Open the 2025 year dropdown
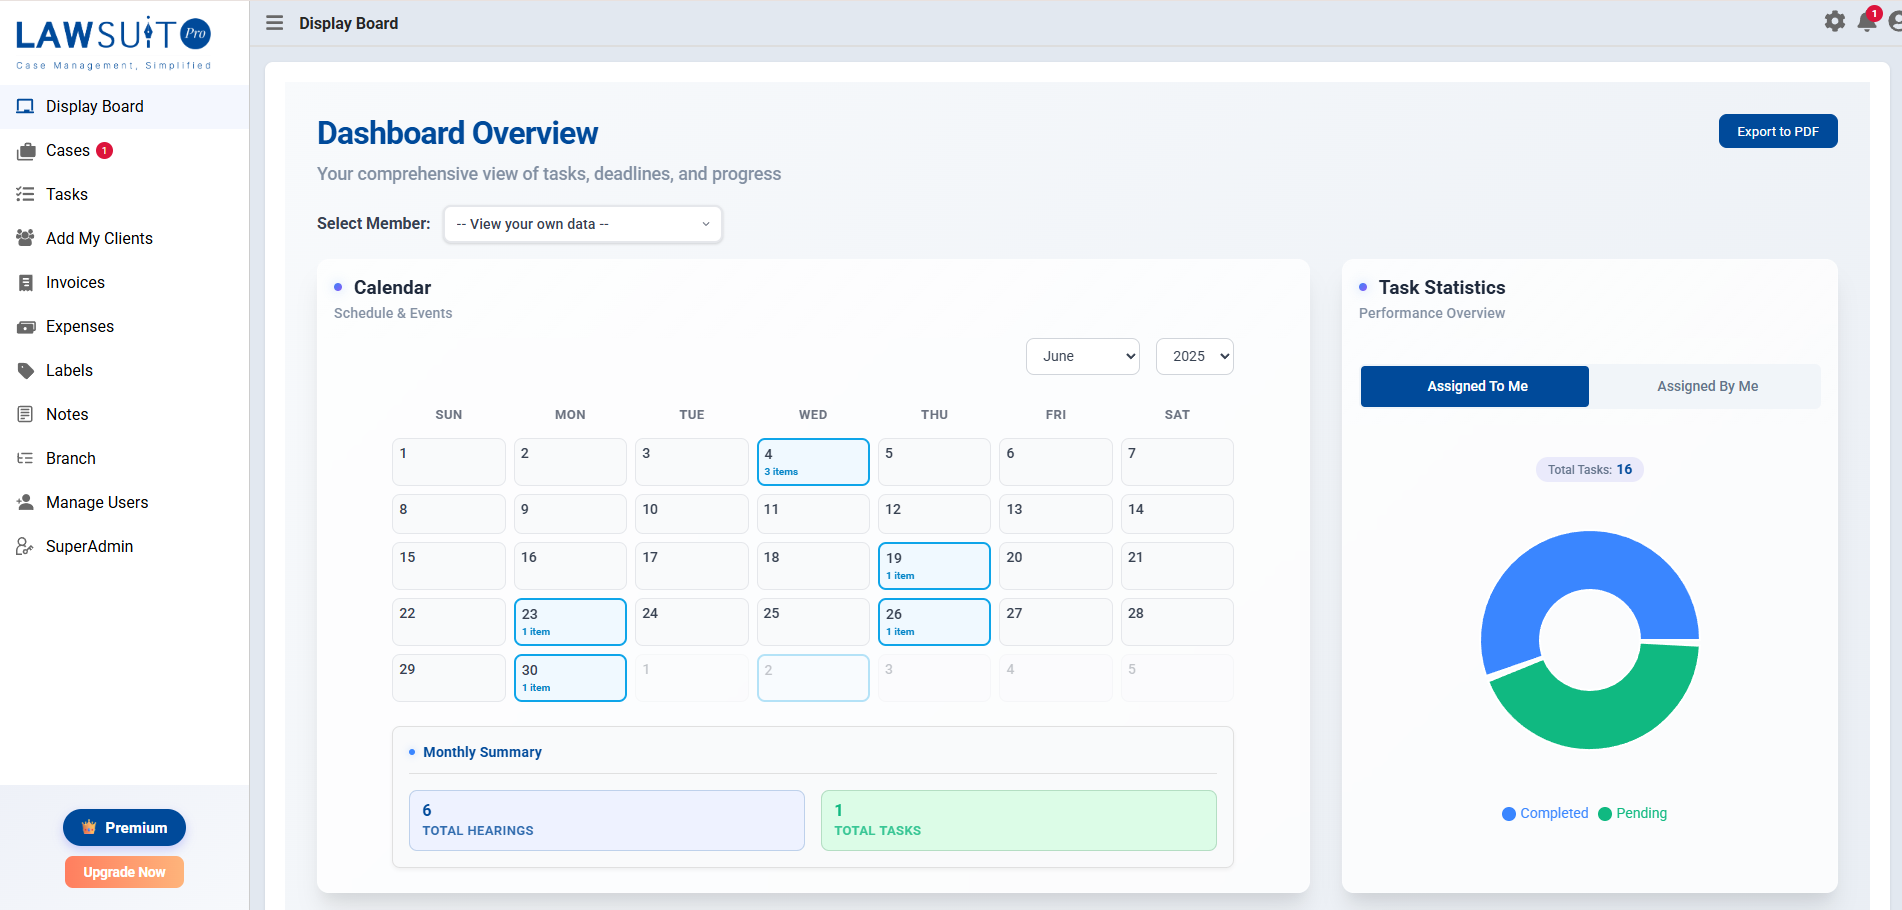 pyautogui.click(x=1194, y=356)
